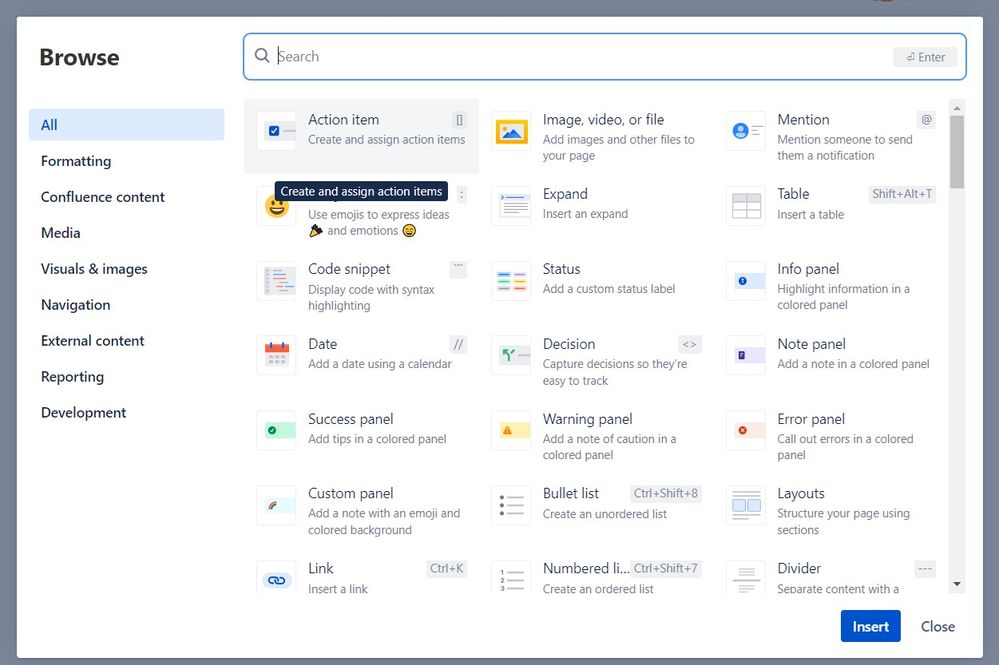The height and width of the screenshot is (665, 999).
Task: Select the Status label icon
Action: click(x=511, y=281)
